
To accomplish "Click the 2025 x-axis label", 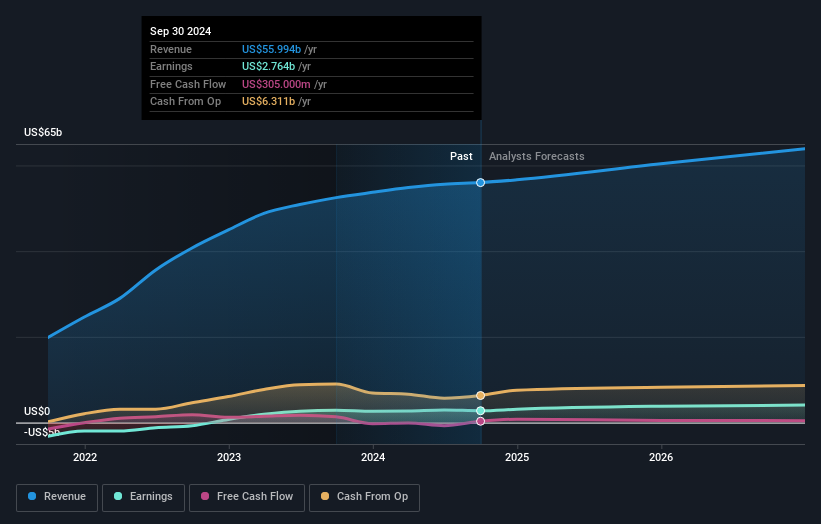I will (x=517, y=457).
